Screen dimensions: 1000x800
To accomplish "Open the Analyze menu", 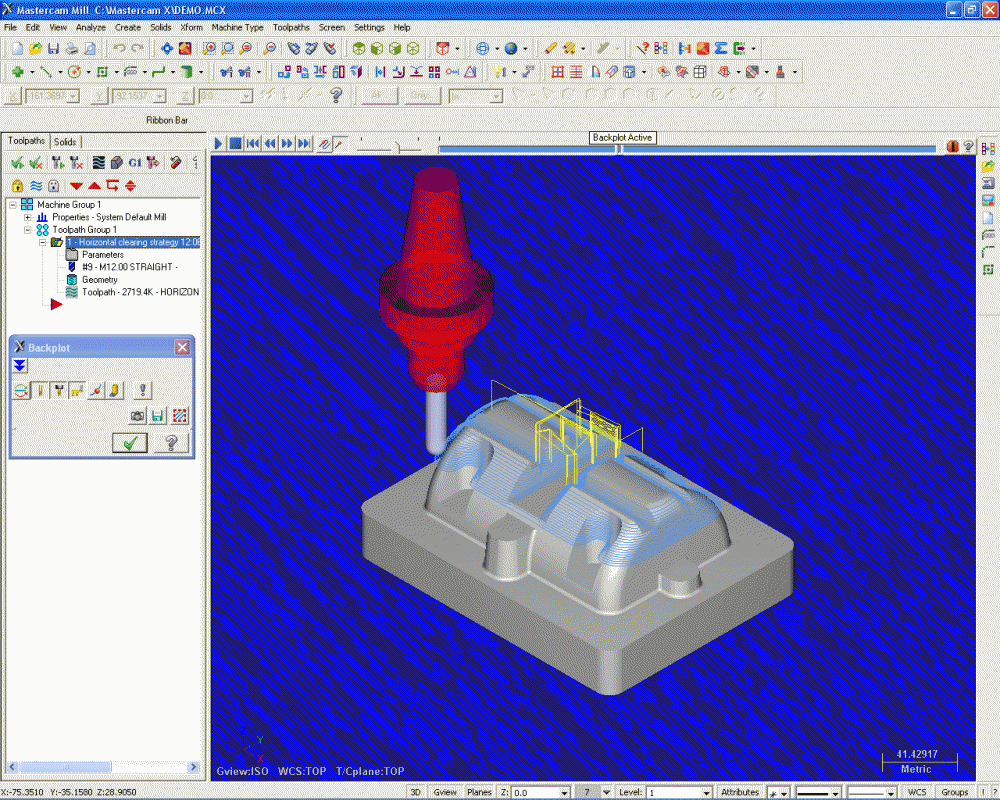I will [x=91, y=27].
